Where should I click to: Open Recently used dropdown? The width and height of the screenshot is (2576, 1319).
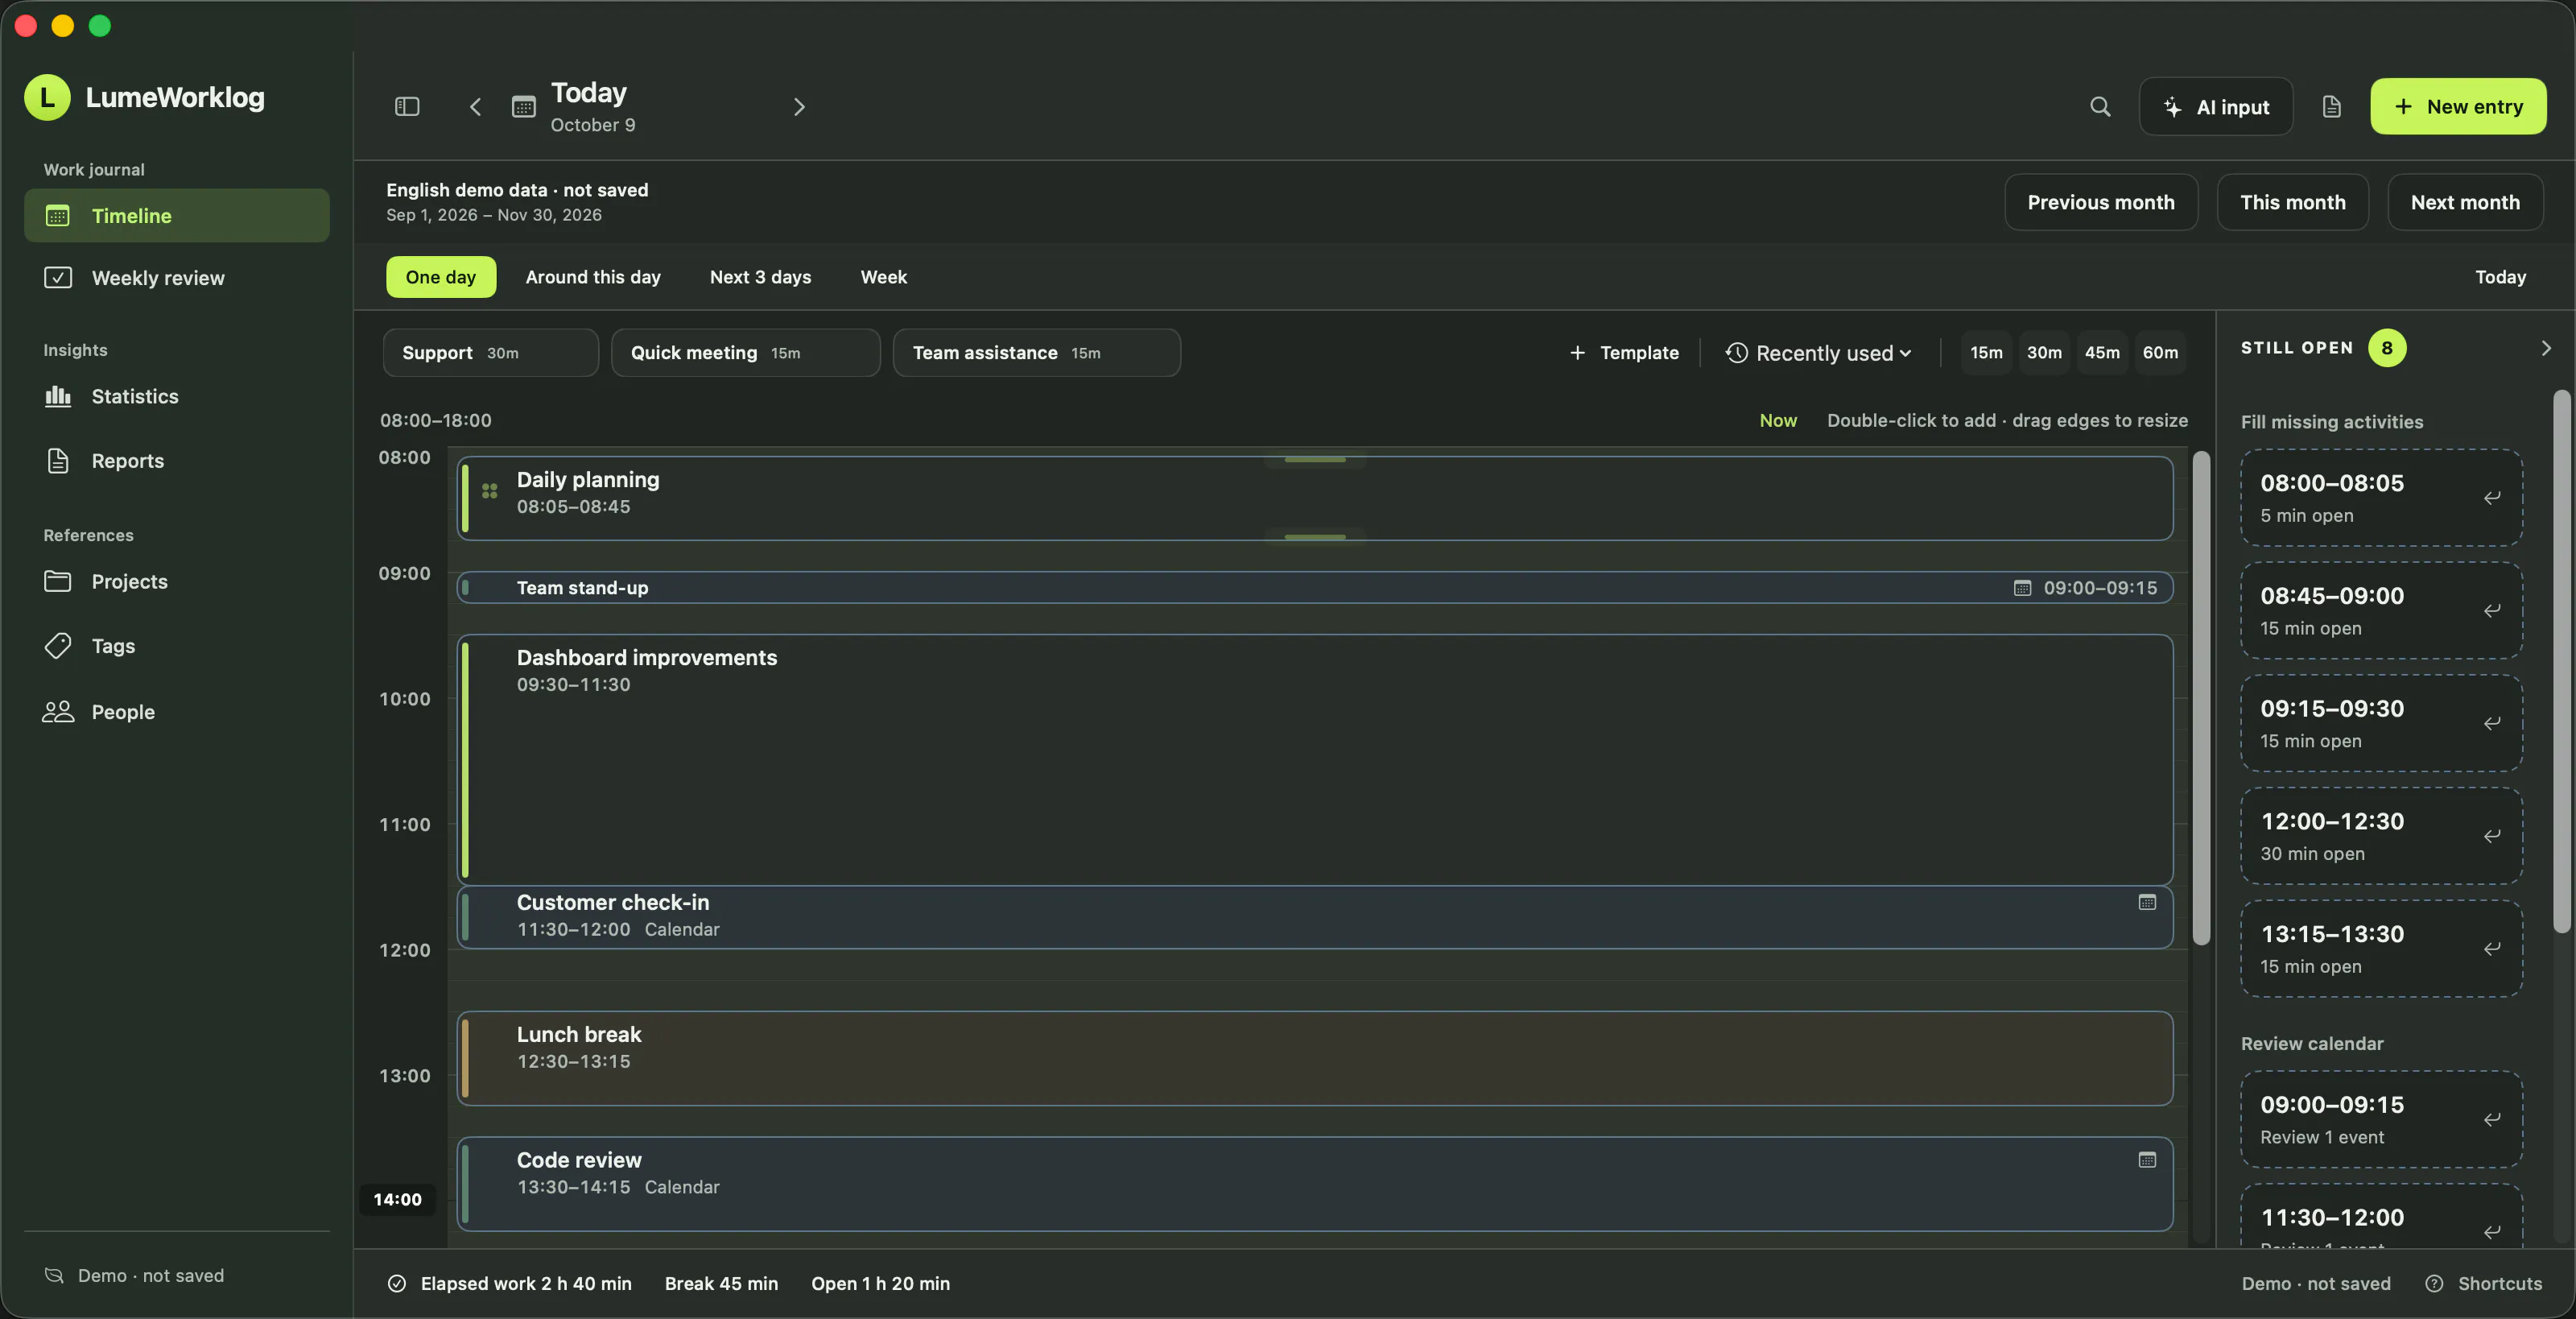[1819, 353]
